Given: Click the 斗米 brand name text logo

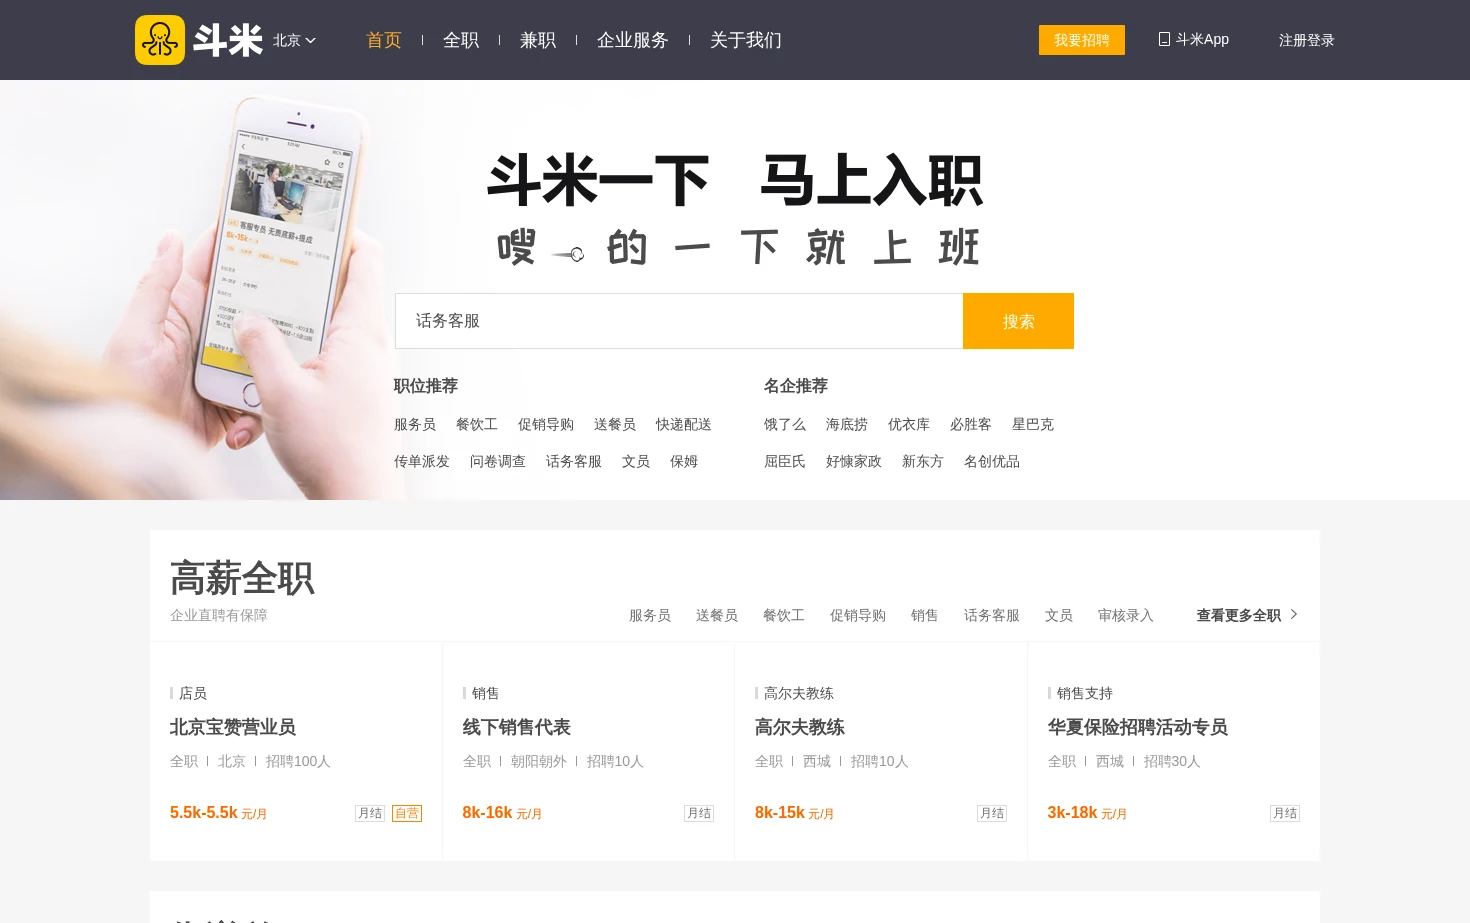Looking at the screenshot, I should (228, 40).
